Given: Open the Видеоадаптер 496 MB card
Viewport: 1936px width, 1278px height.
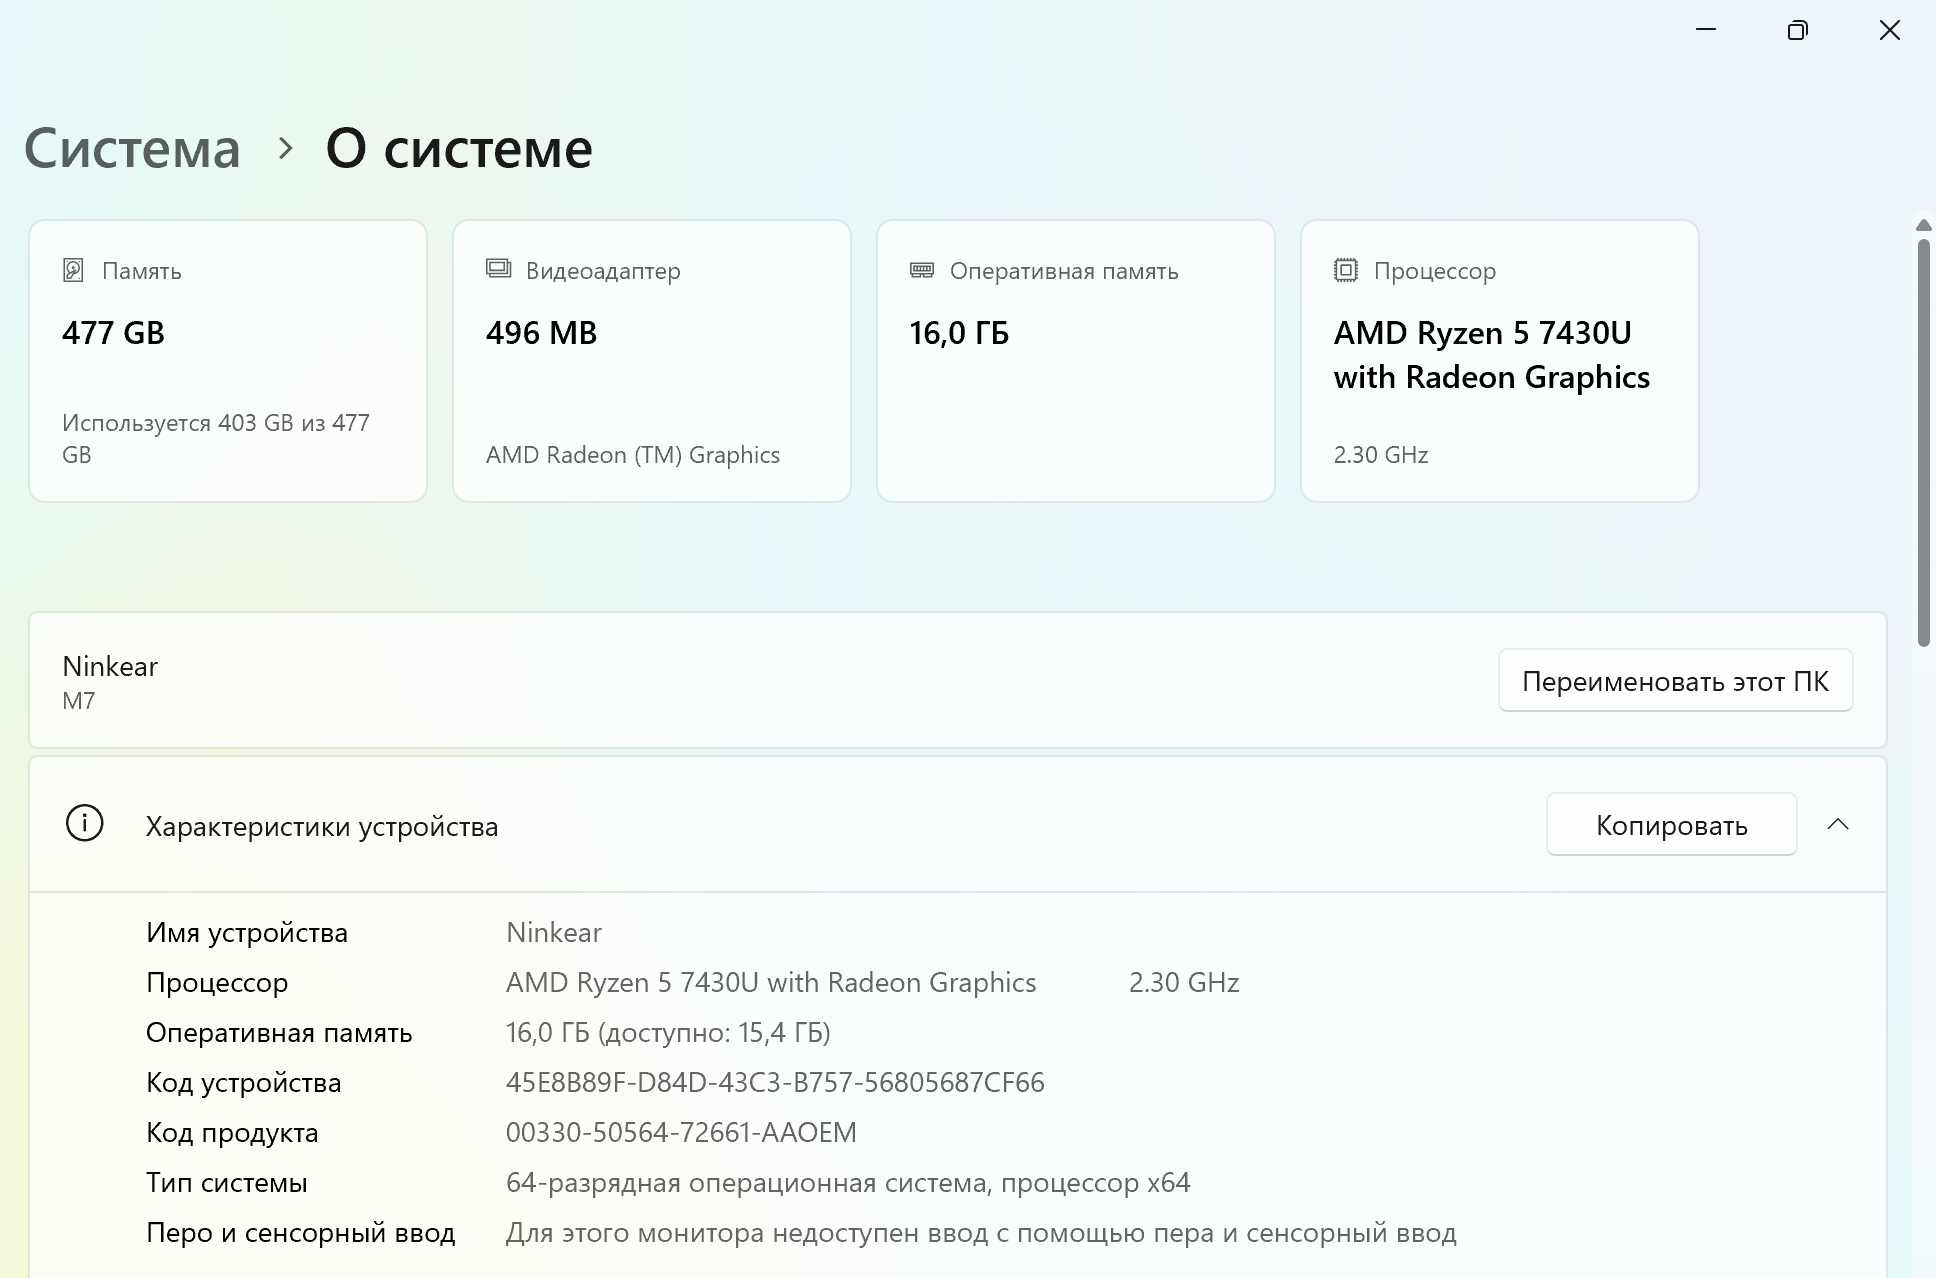Looking at the screenshot, I should [x=652, y=361].
